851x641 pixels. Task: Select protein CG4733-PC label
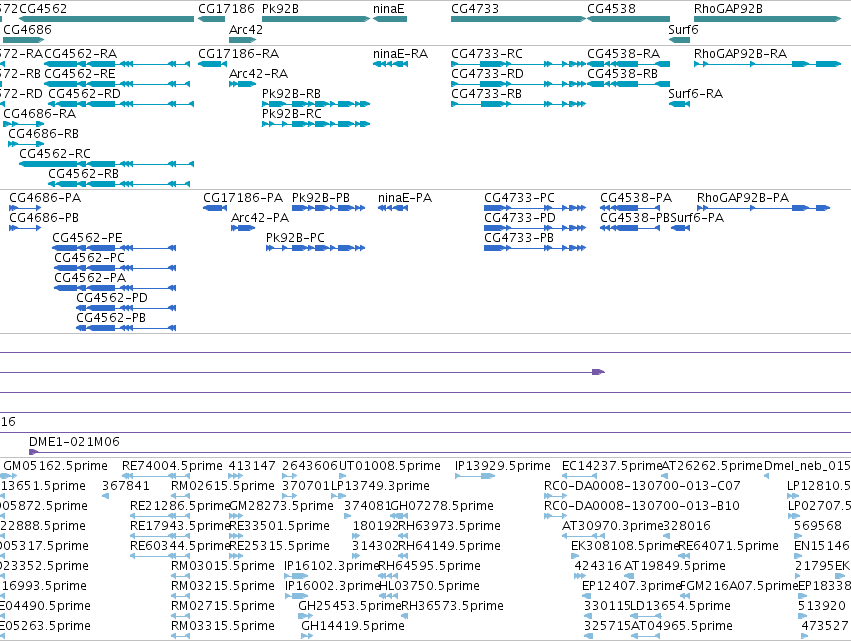(519, 198)
